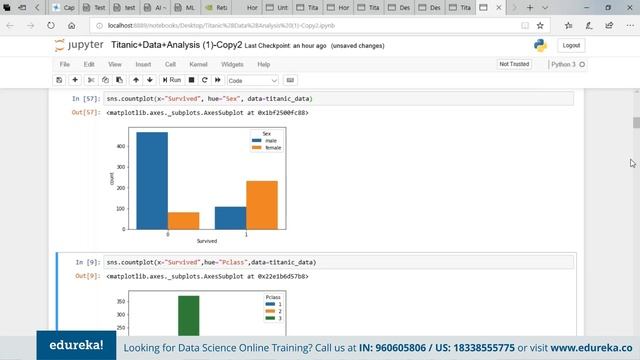Click the Sex countplot chart image
Viewport: 640px width, 360px height.
point(198,184)
